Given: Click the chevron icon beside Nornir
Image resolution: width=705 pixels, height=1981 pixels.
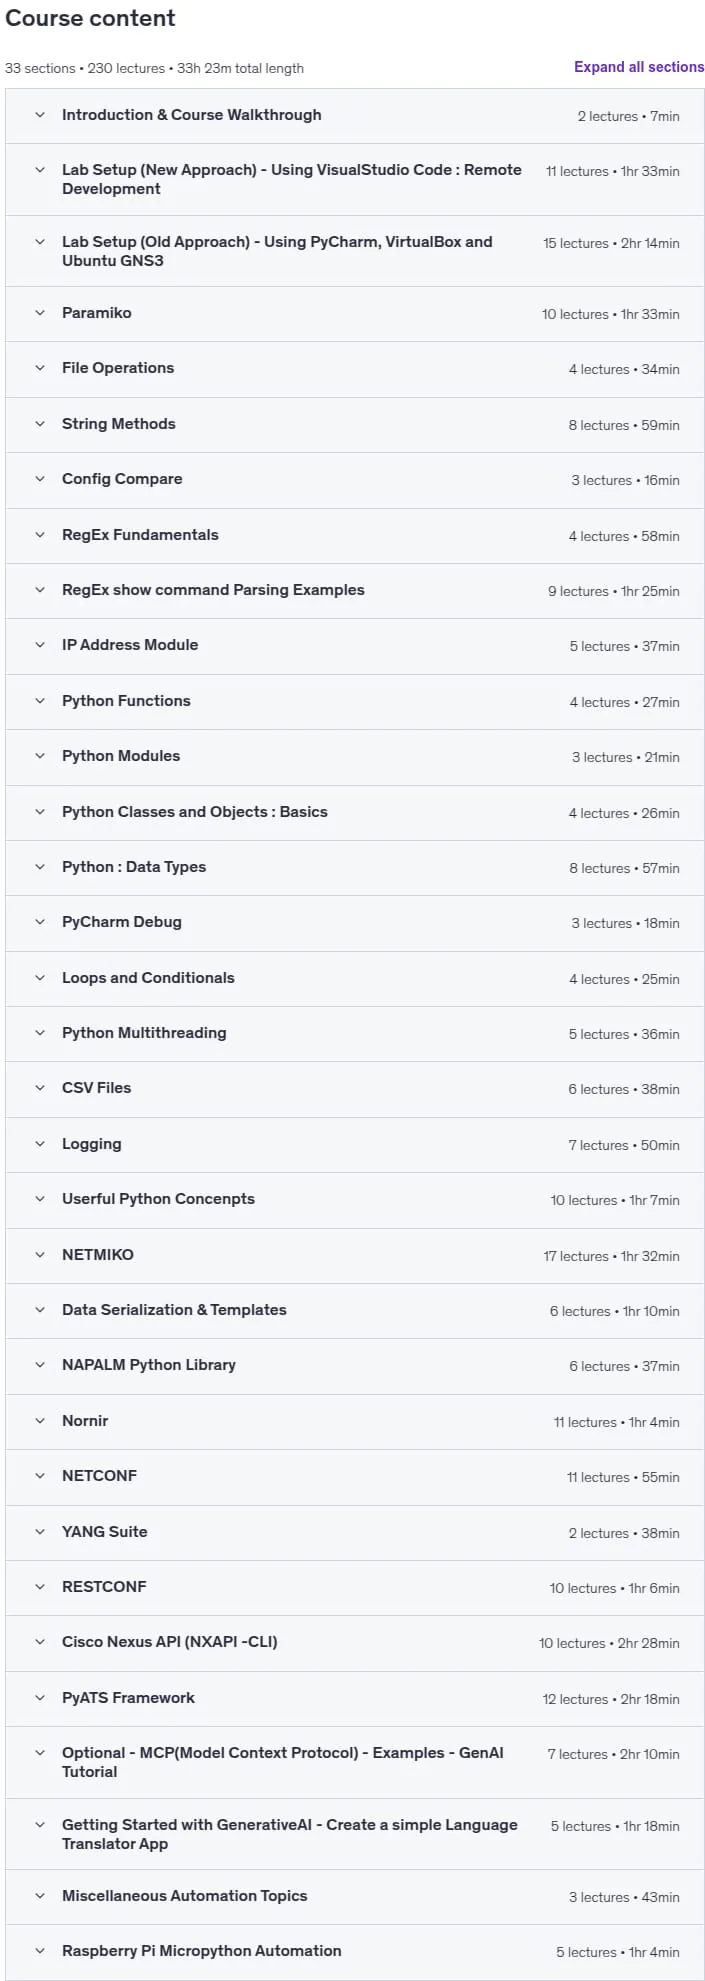Looking at the screenshot, I should pos(40,1421).
